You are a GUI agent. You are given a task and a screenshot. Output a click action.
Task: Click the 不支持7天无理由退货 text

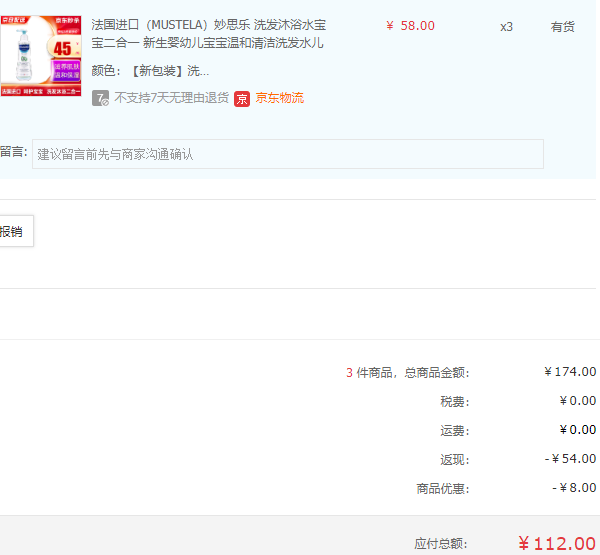171,98
